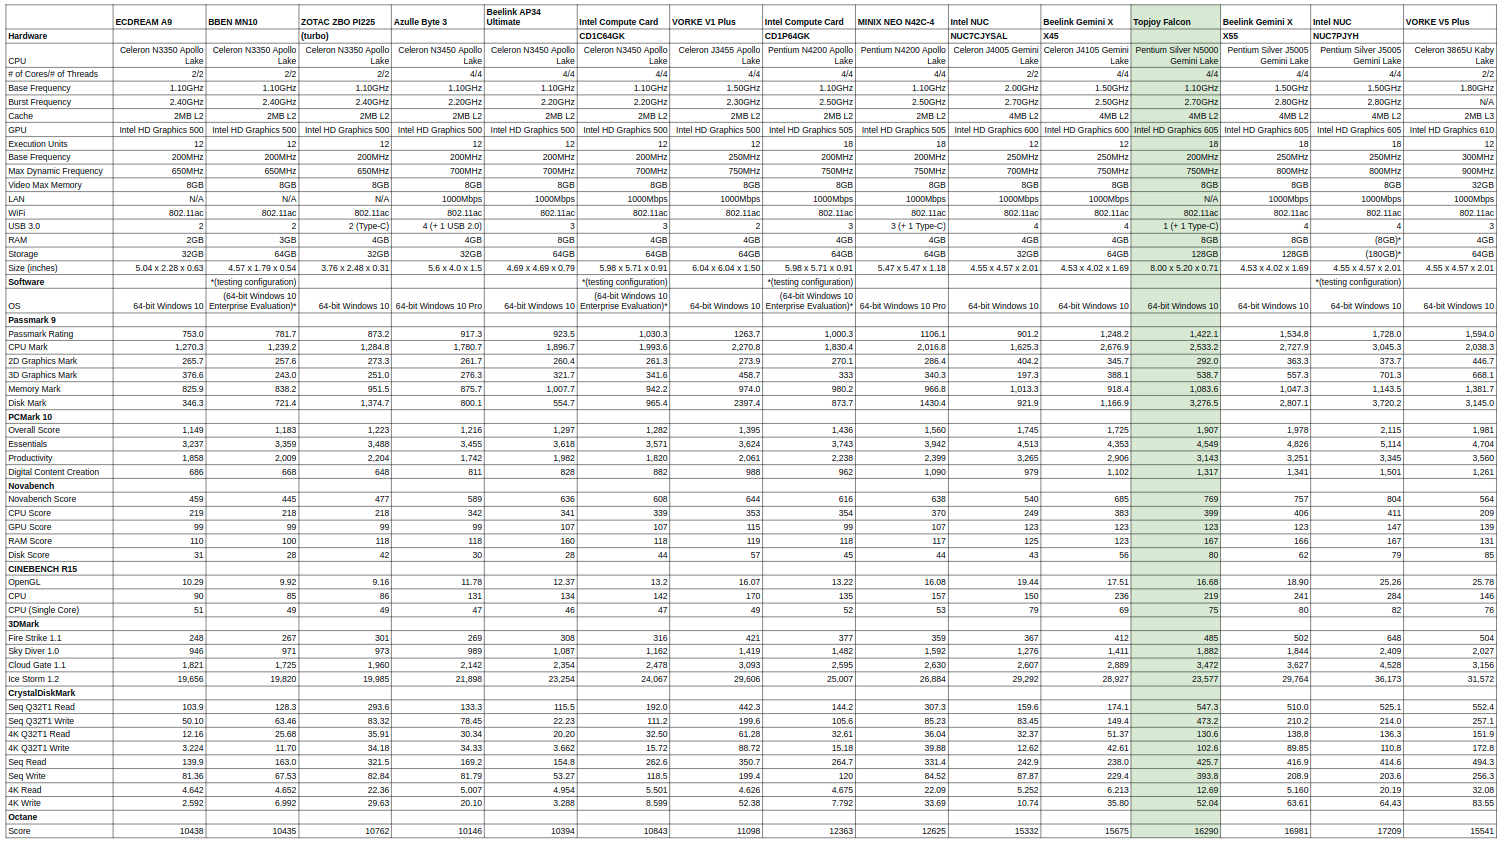Select the Max Dynamic Frequency row label

[55, 171]
